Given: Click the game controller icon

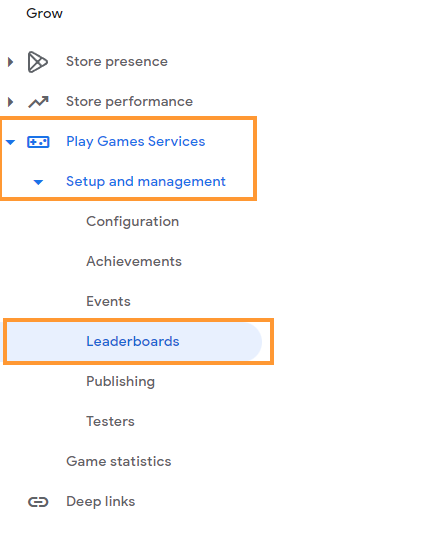Looking at the screenshot, I should coord(38,142).
